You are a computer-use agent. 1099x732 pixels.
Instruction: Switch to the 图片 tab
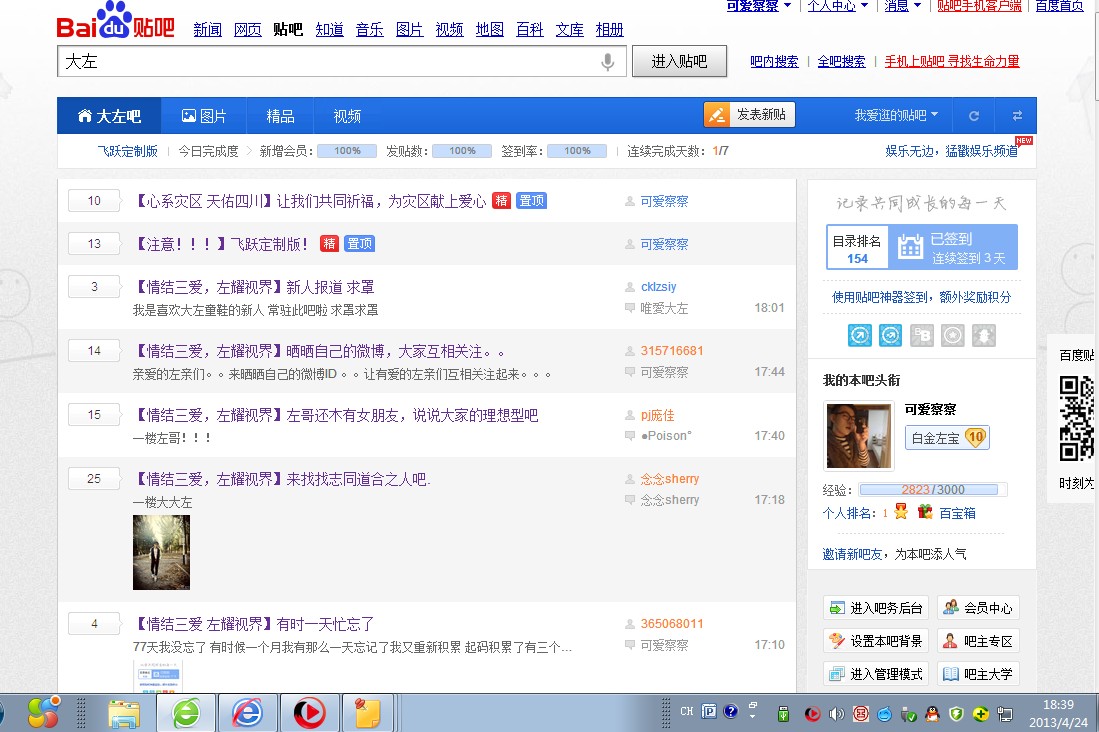(x=204, y=116)
